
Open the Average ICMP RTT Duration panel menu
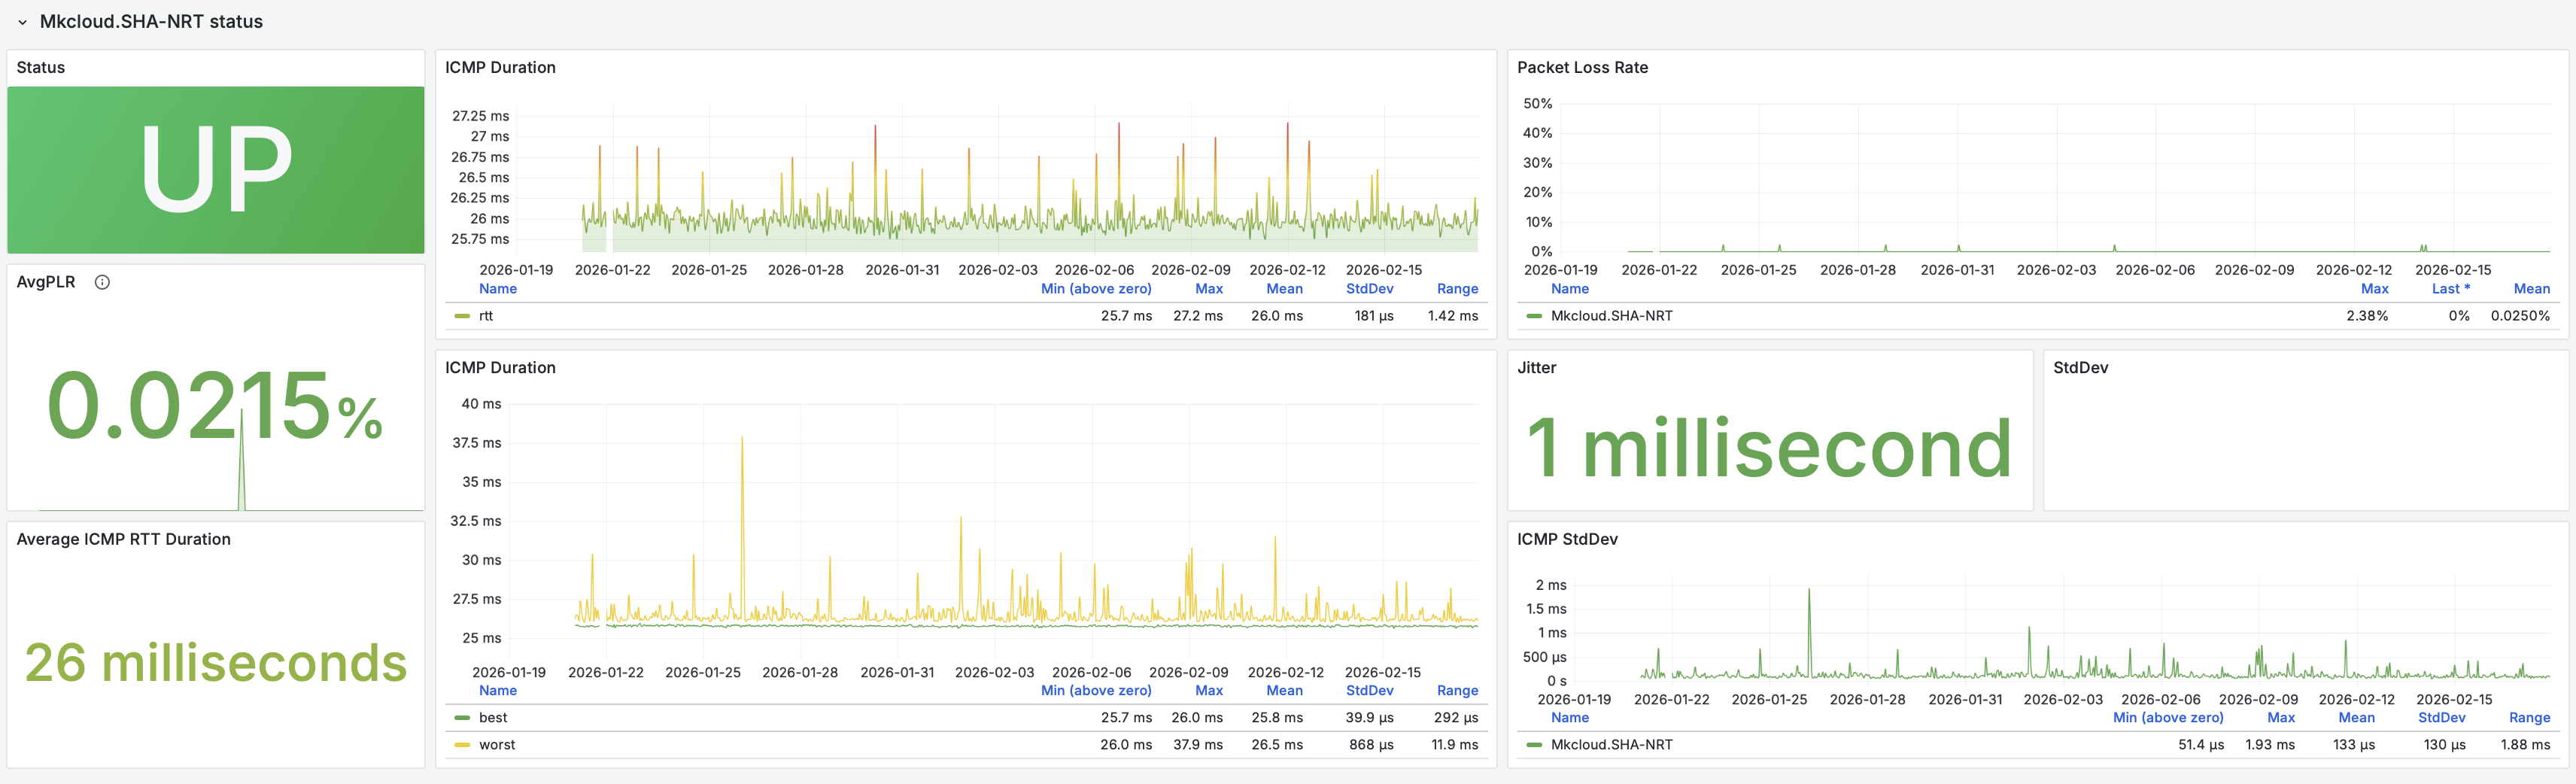tap(123, 539)
